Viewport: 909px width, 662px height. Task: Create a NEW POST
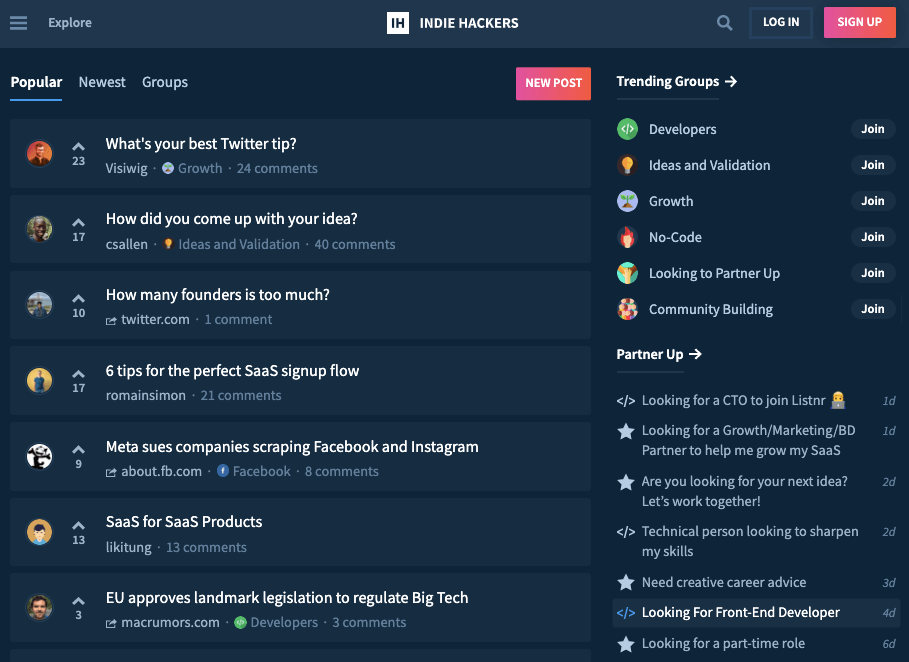pyautogui.click(x=553, y=83)
